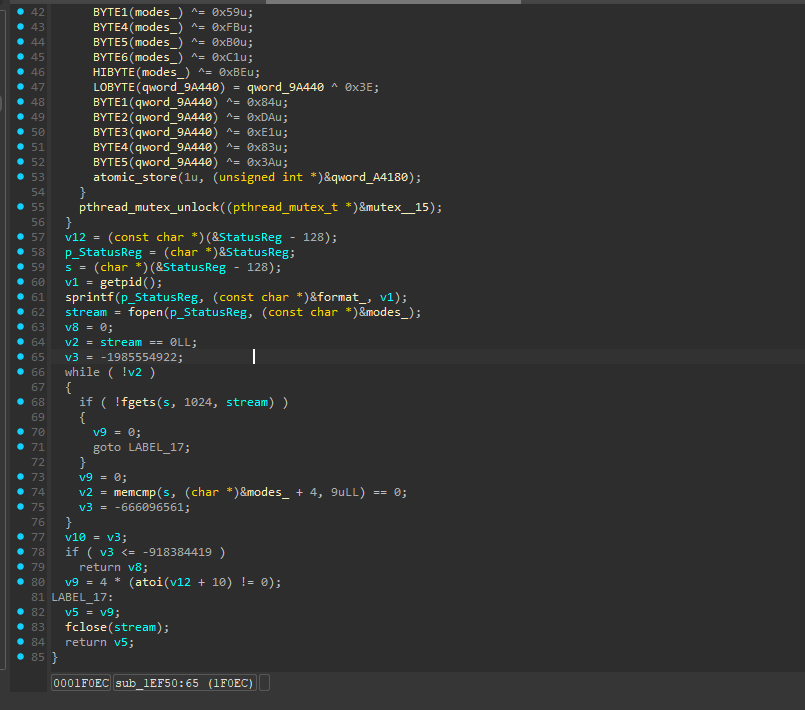
Task: Click the fclose function call
Action: click(x=88, y=627)
